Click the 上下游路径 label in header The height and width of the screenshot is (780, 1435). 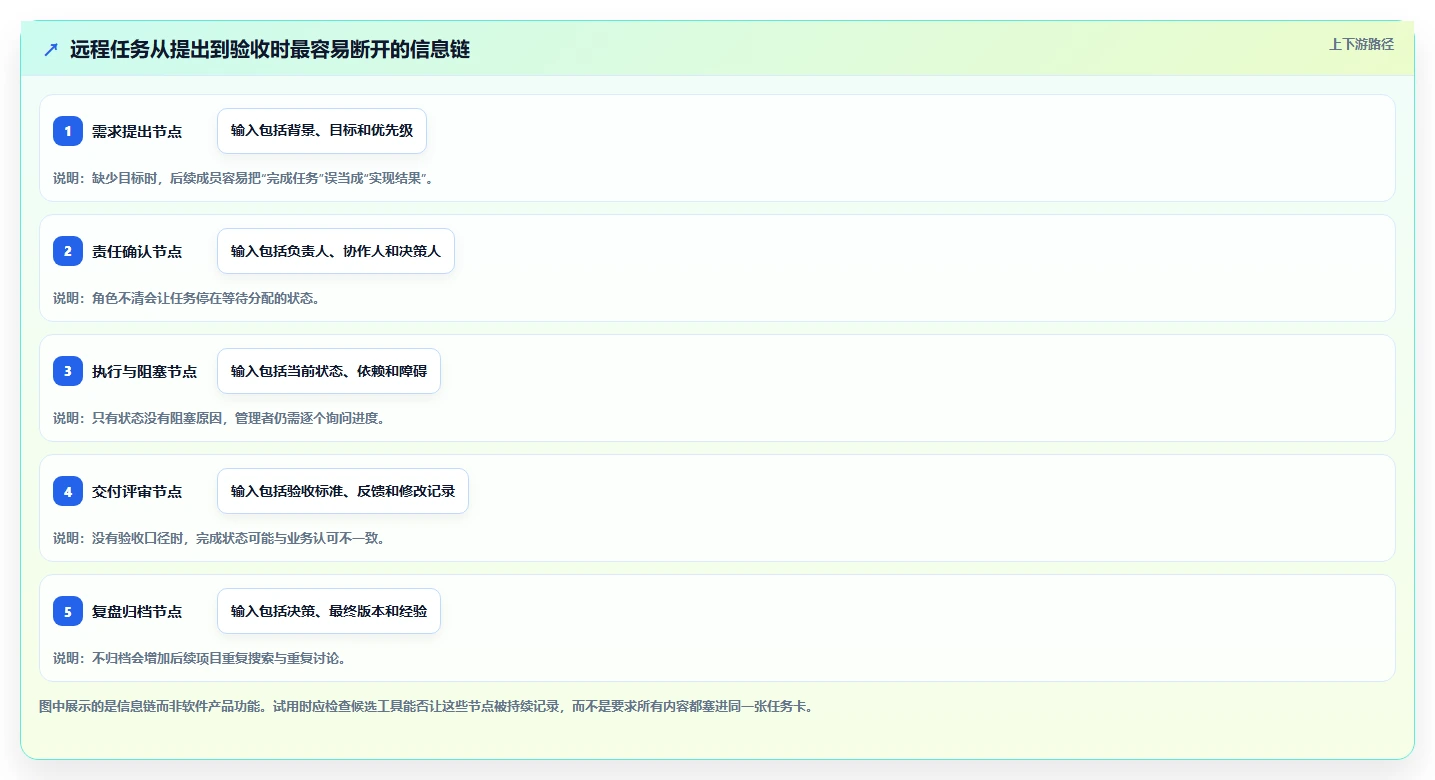(1361, 44)
